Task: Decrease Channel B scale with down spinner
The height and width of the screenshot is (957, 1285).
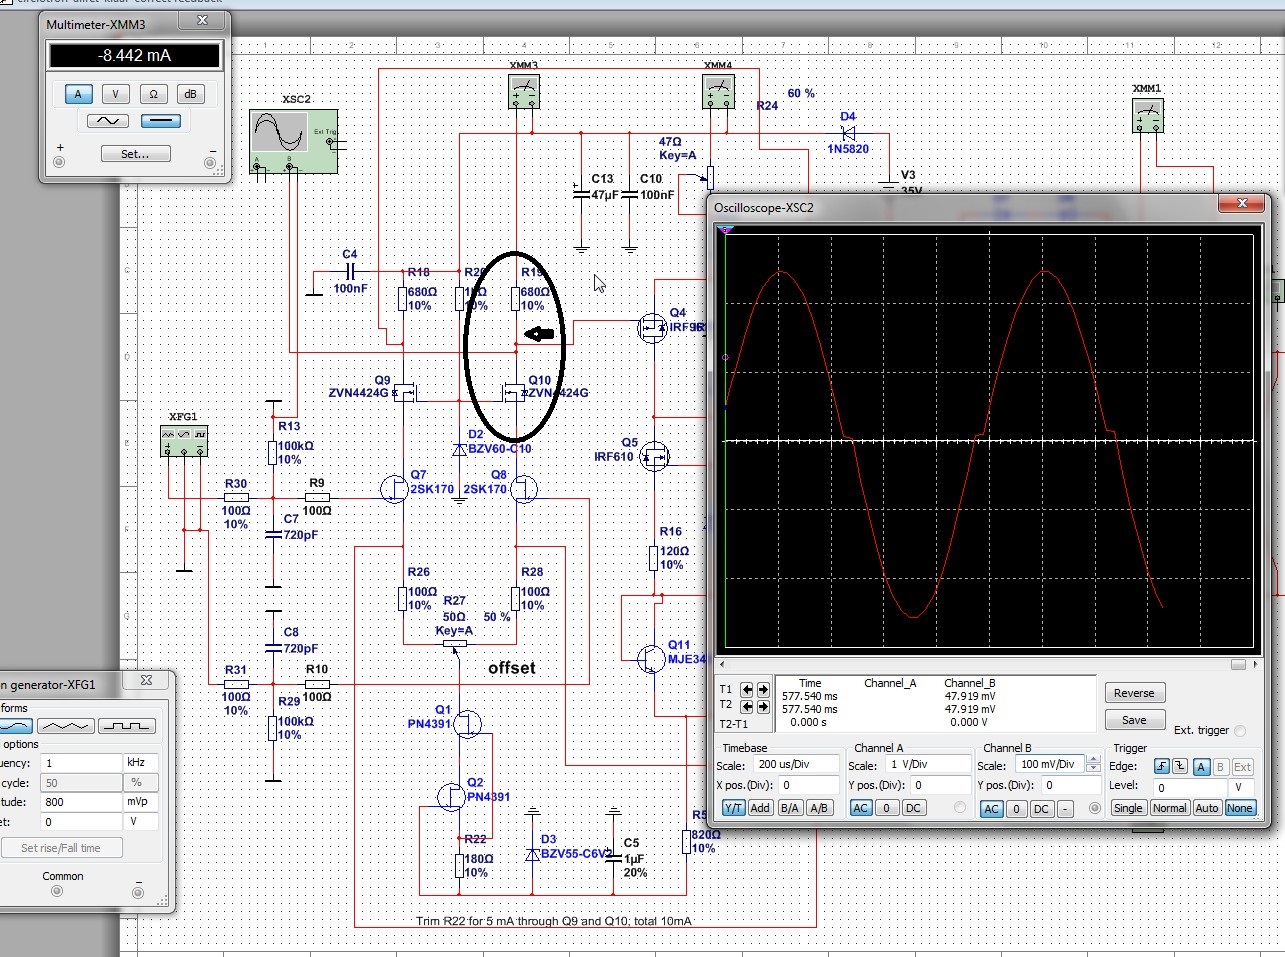Action: click(x=1093, y=768)
